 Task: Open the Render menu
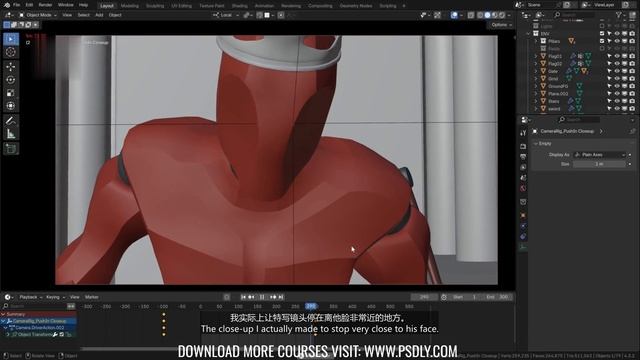(x=45, y=5)
